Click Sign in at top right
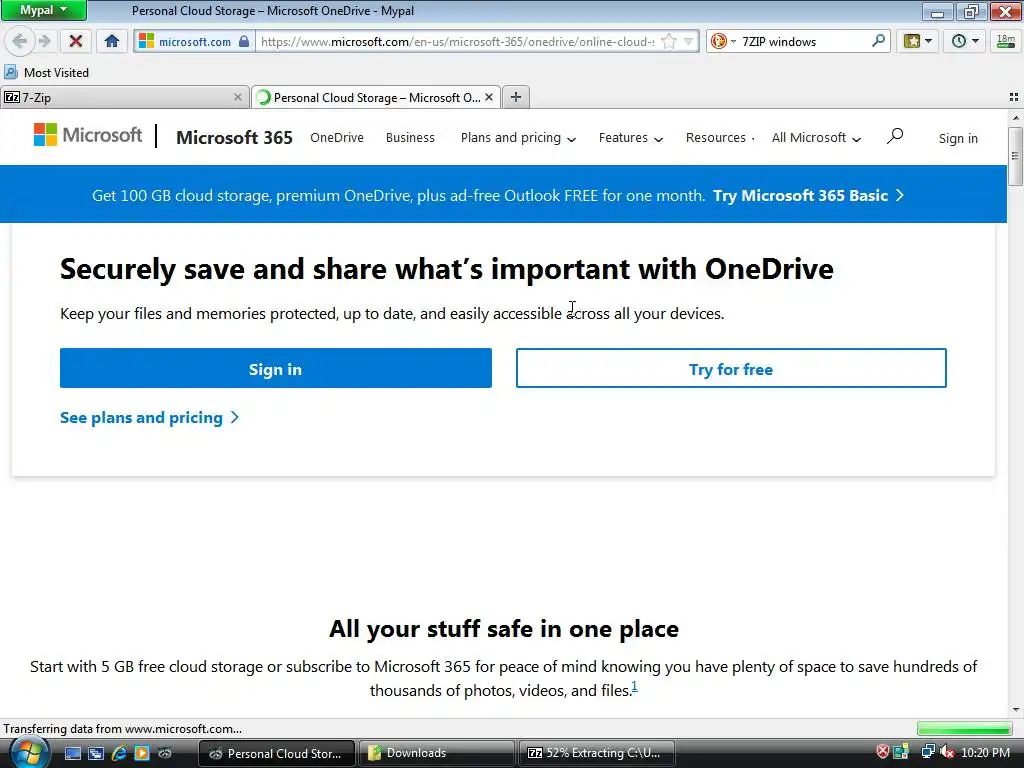 (958, 138)
